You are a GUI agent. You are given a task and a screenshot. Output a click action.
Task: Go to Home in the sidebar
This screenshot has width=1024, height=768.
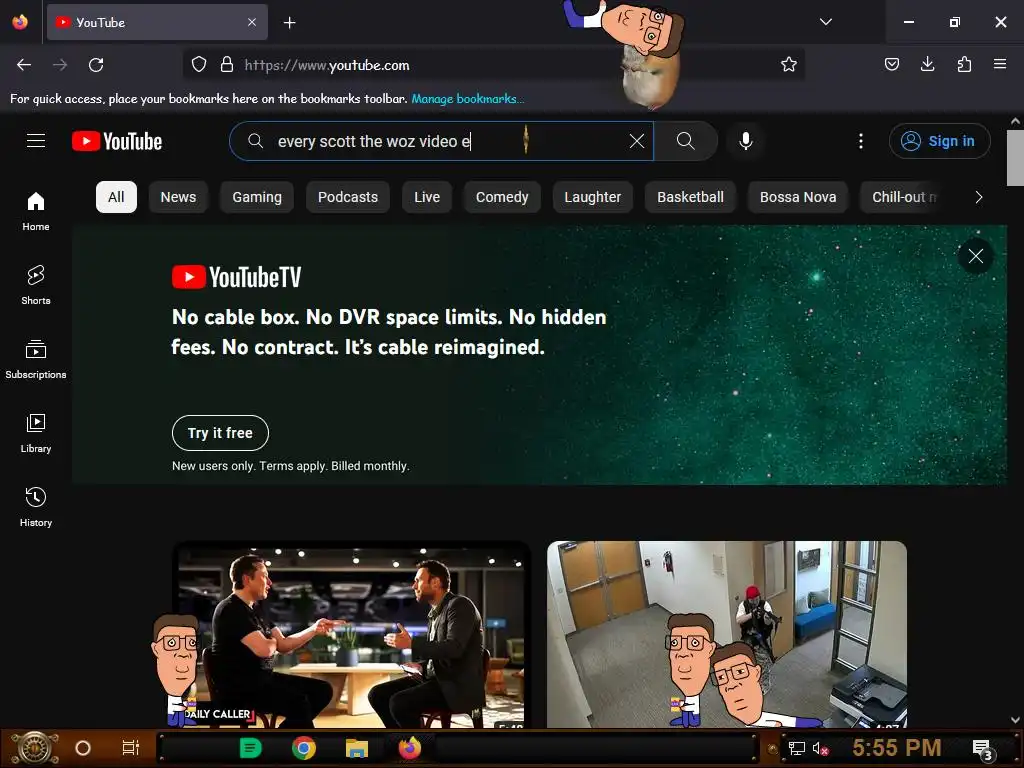tap(36, 211)
